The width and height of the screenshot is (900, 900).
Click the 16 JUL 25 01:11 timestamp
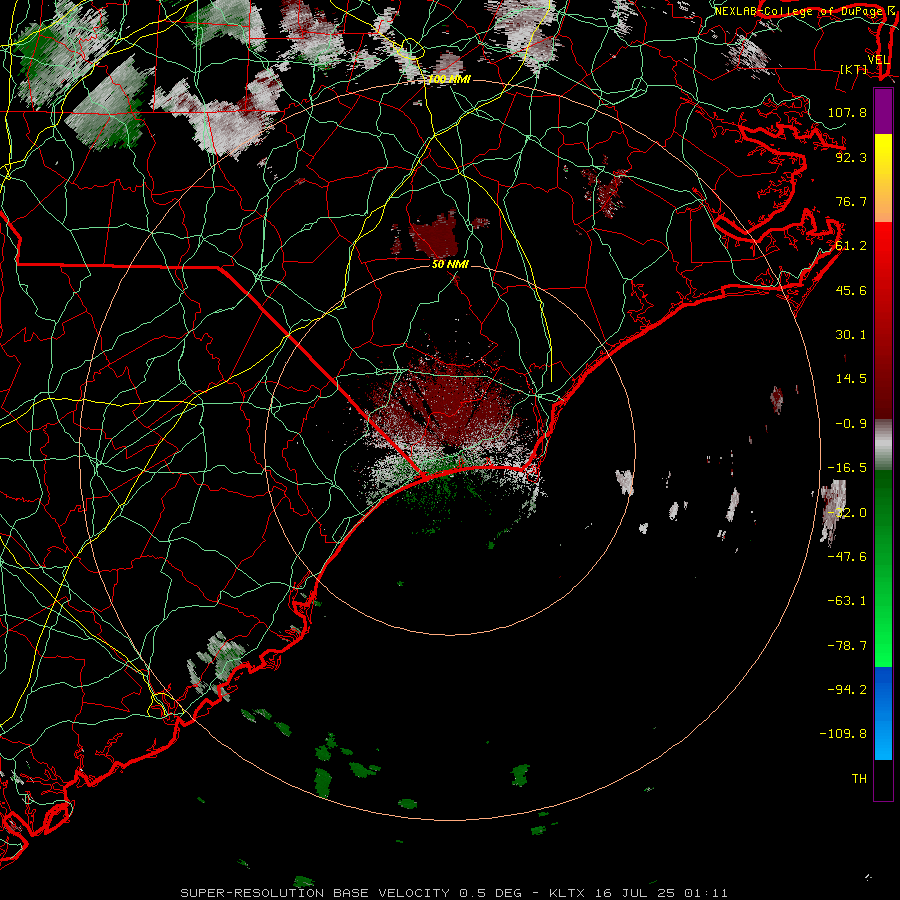pyautogui.click(x=661, y=893)
